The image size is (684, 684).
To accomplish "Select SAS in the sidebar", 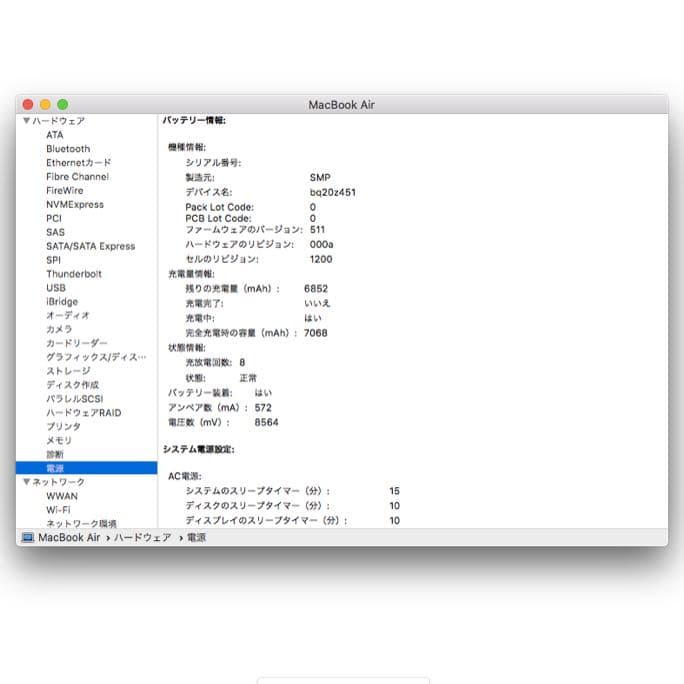I will 55,233.
